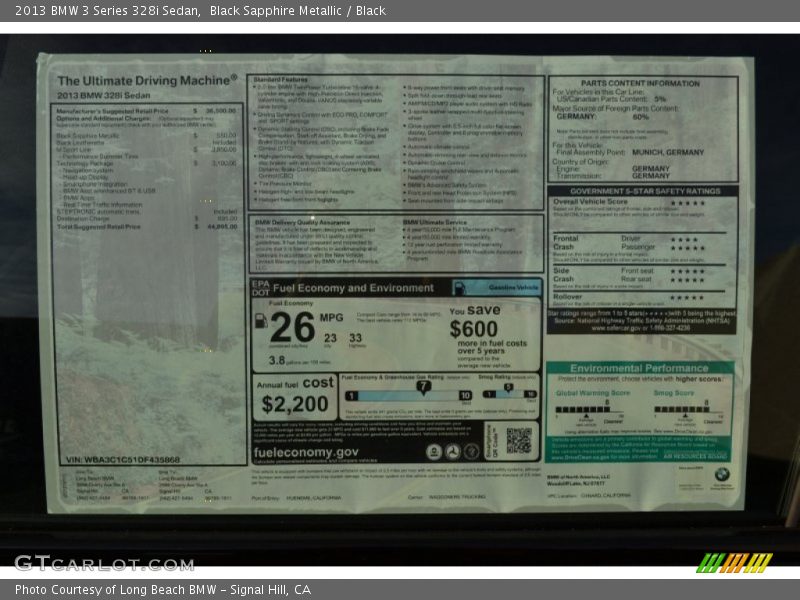Click the Long Beach BMW photo credit text
Viewport: 800px width, 600px height.
click(x=163, y=590)
